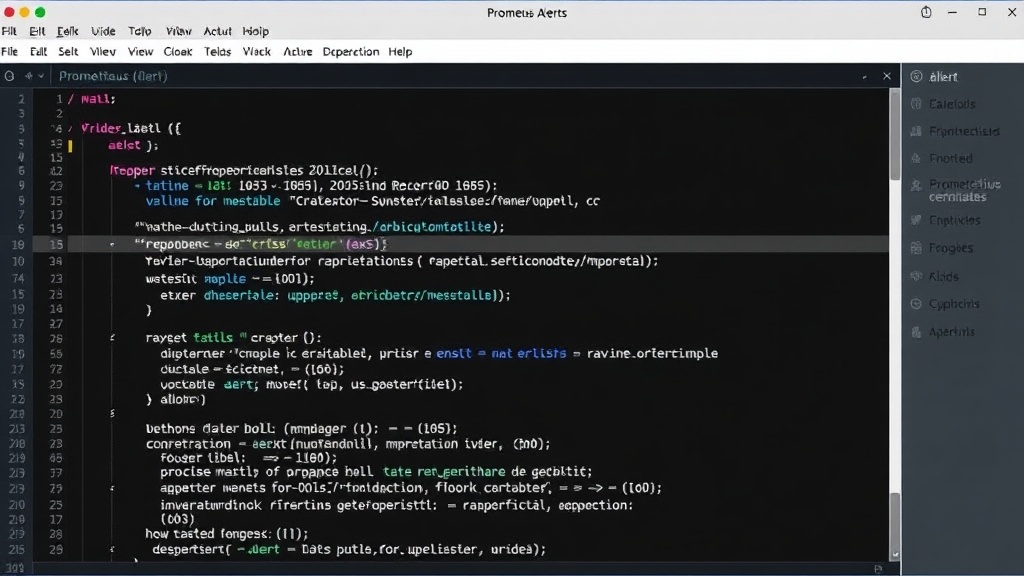
Task: Click the 'conretration' code line
Action: pos(348,444)
